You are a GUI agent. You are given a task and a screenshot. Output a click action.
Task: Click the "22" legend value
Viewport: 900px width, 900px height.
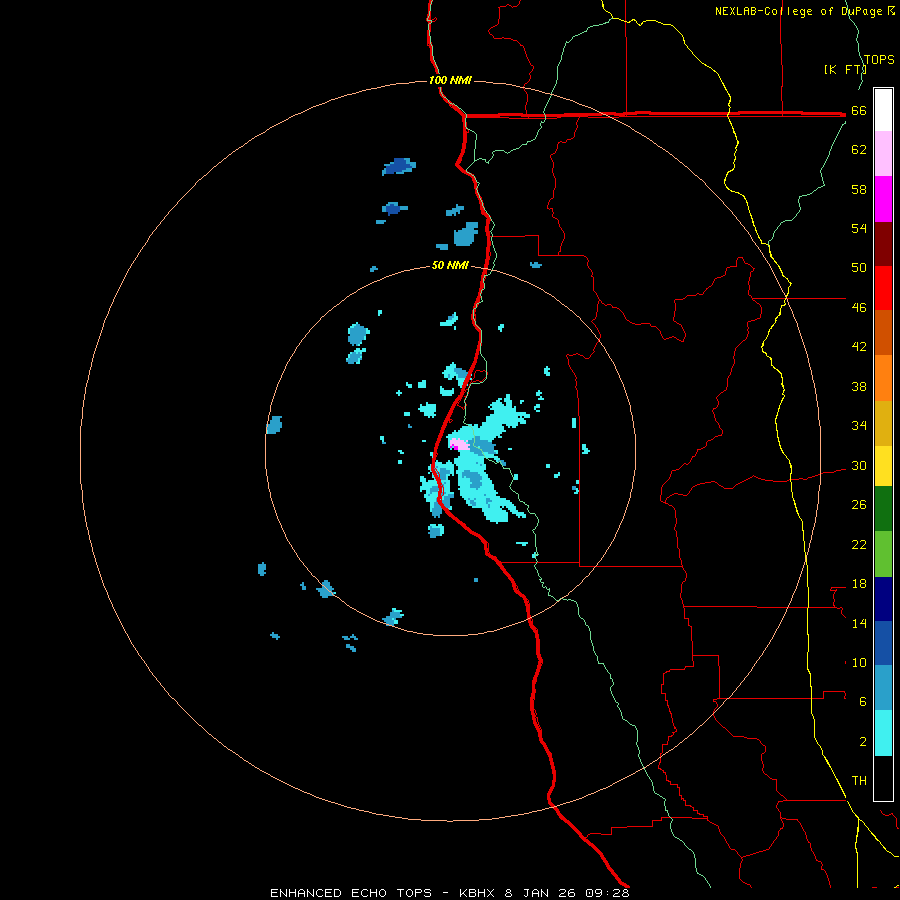click(x=859, y=544)
